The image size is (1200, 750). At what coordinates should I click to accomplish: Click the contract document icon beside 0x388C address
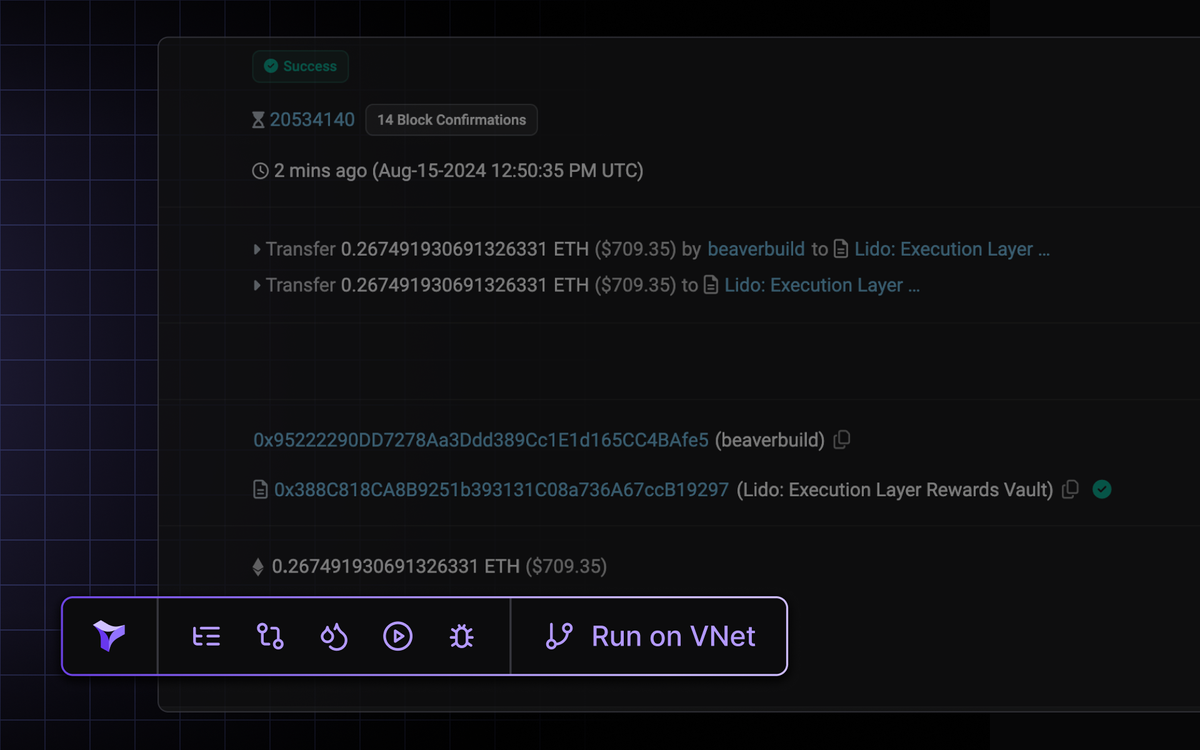pyautogui.click(x=260, y=490)
